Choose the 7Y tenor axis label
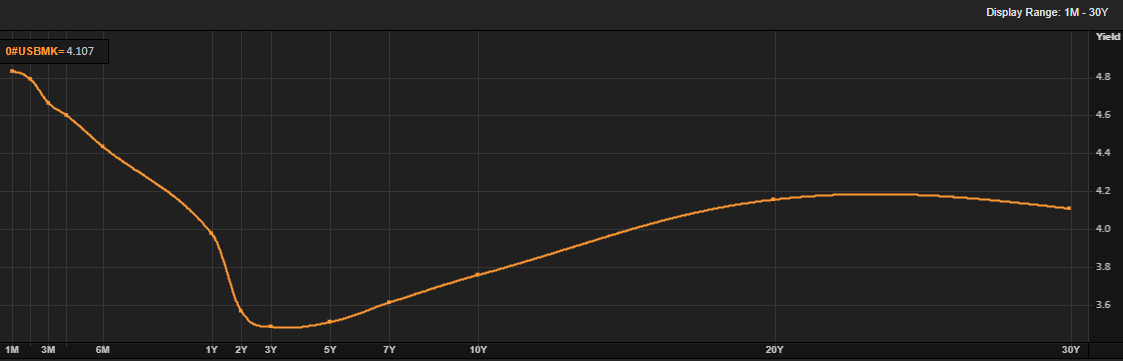The width and height of the screenshot is (1123, 361). [389, 350]
